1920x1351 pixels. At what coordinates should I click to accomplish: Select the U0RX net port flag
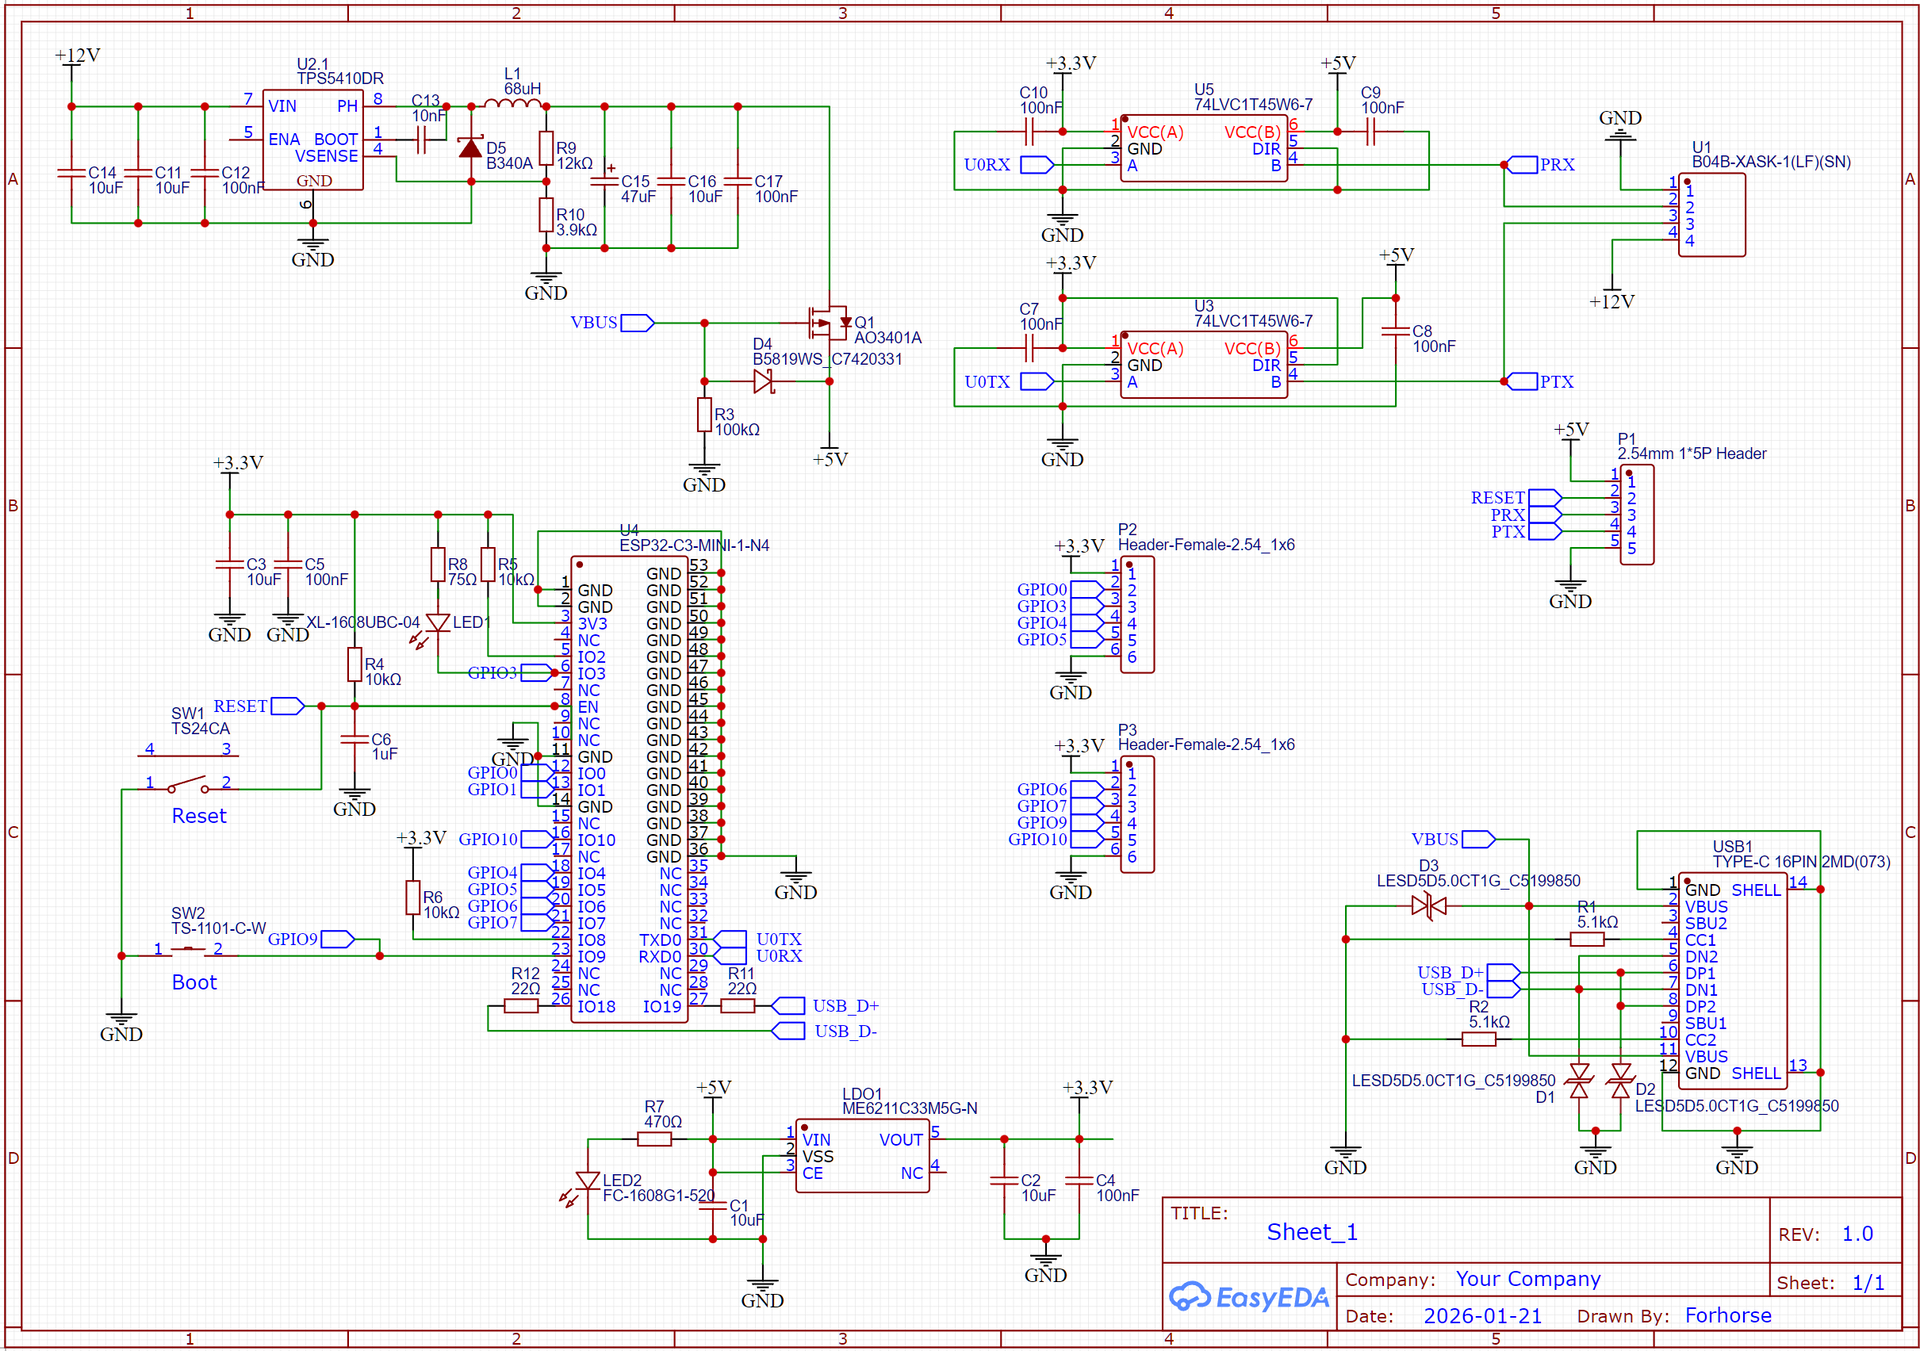[x=1037, y=164]
